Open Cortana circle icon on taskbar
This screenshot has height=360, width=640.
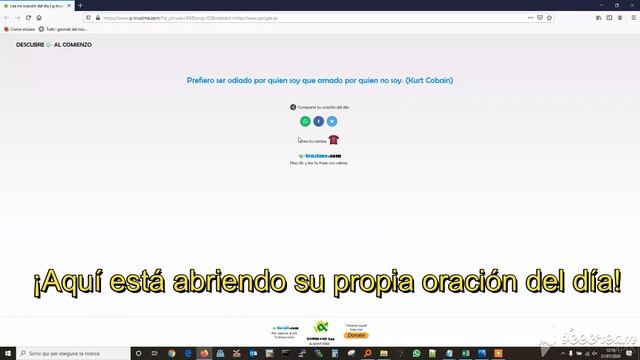coord(138,353)
